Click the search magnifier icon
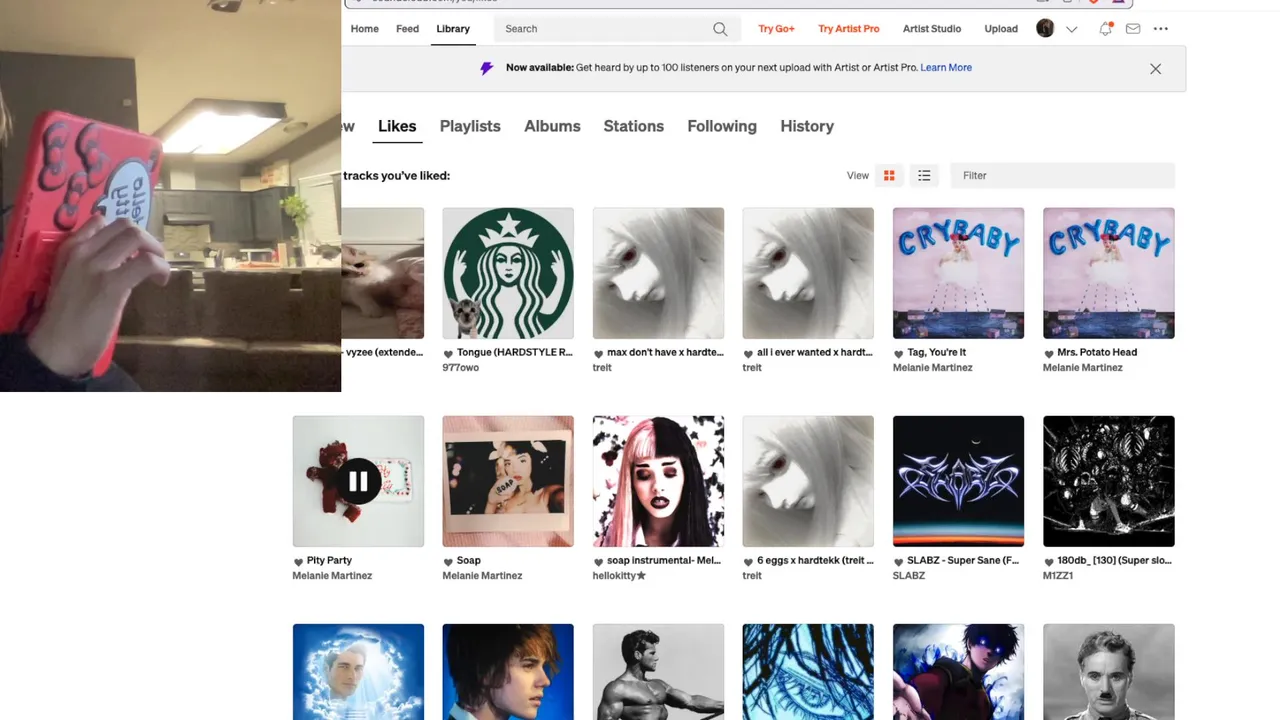This screenshot has height=720, width=1280. (x=720, y=29)
